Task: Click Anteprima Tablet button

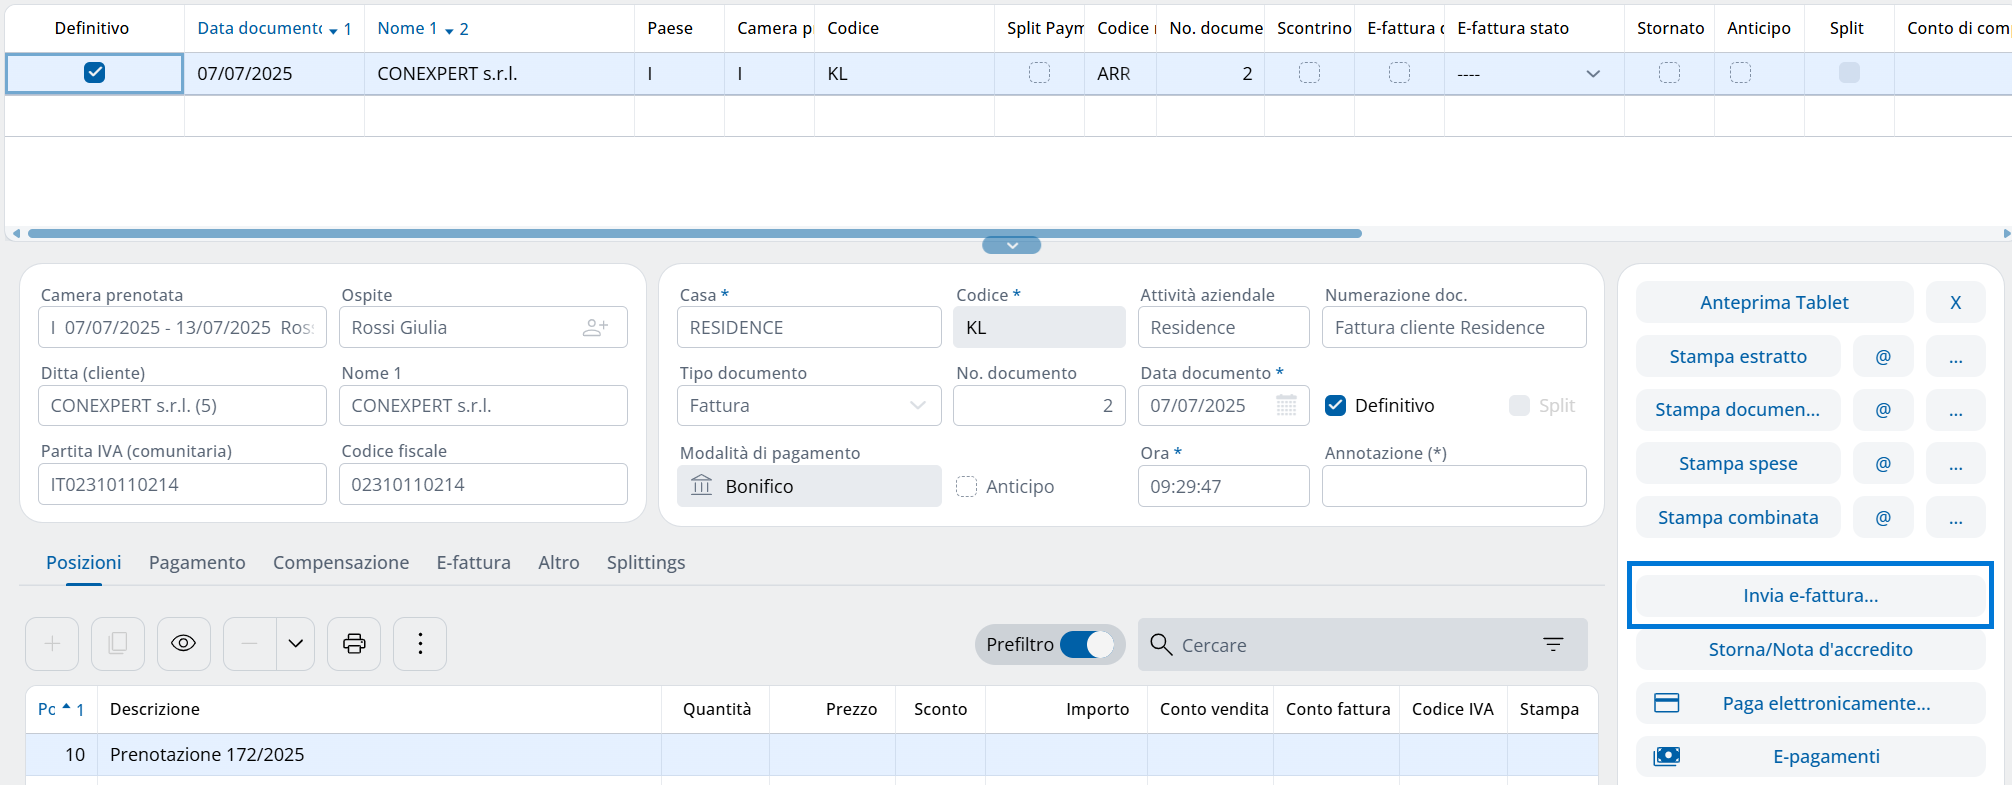Action: (x=1774, y=303)
